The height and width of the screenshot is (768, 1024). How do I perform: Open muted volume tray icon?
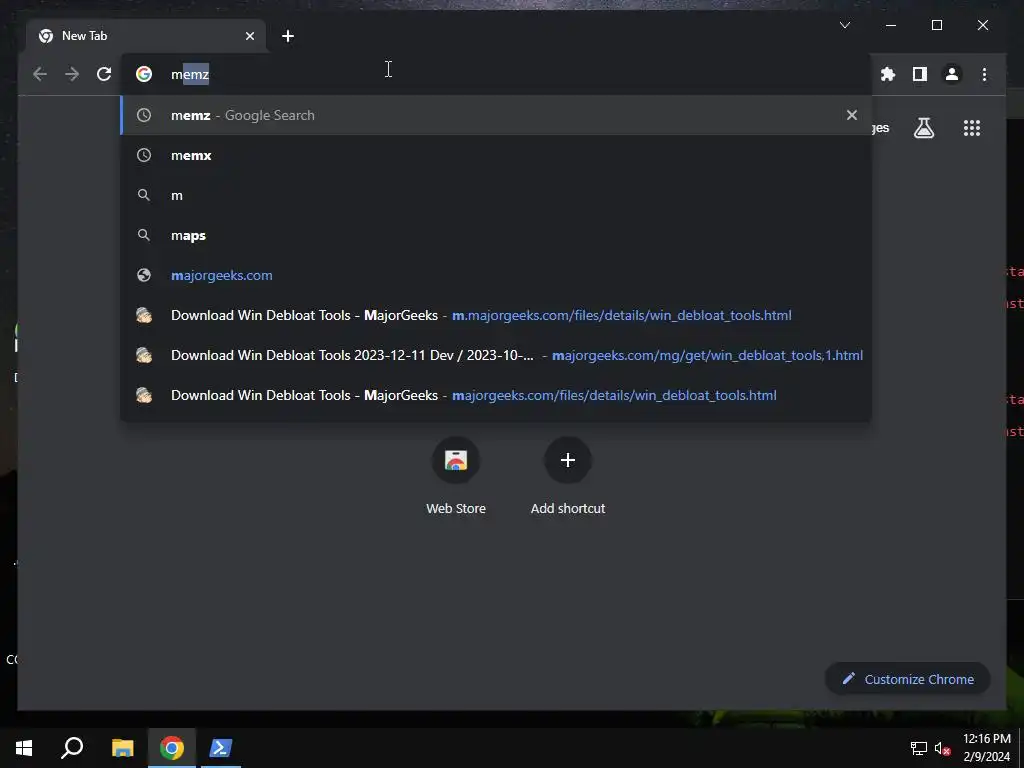[942, 748]
